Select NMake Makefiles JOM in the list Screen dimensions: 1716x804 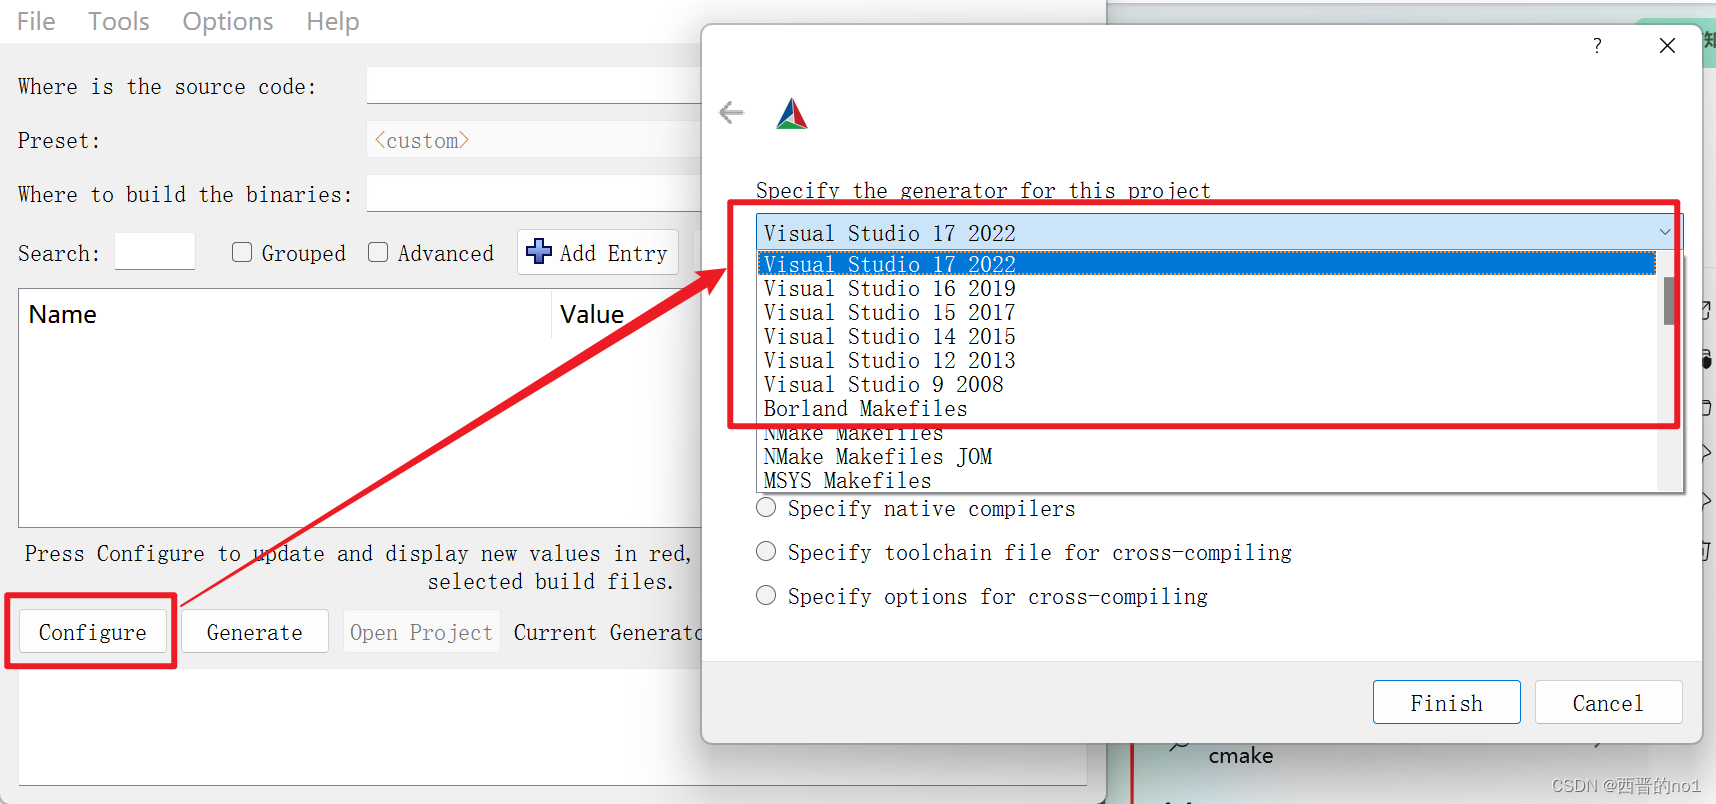tap(1207, 456)
